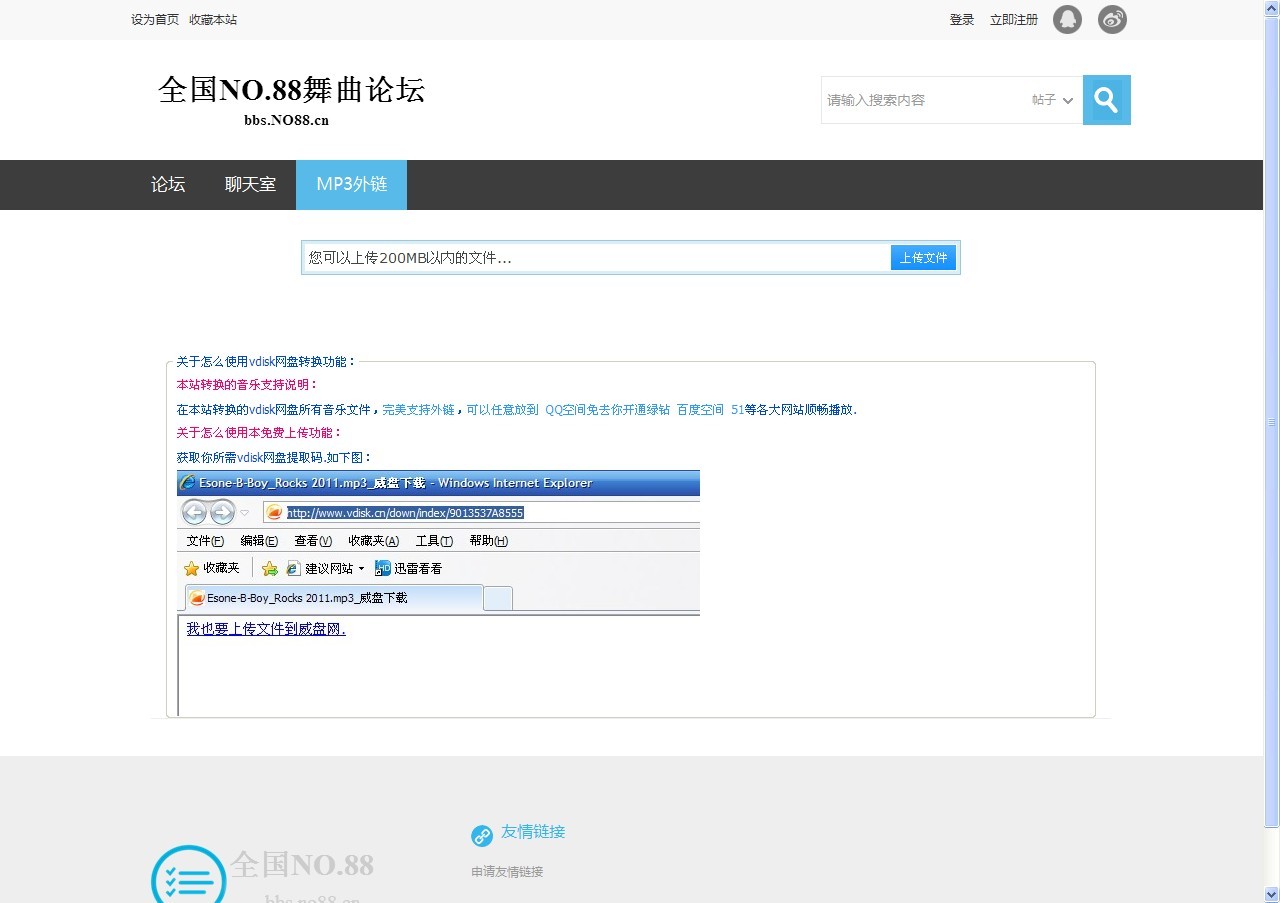
Task: Click the file upload path text field
Action: click(596, 258)
